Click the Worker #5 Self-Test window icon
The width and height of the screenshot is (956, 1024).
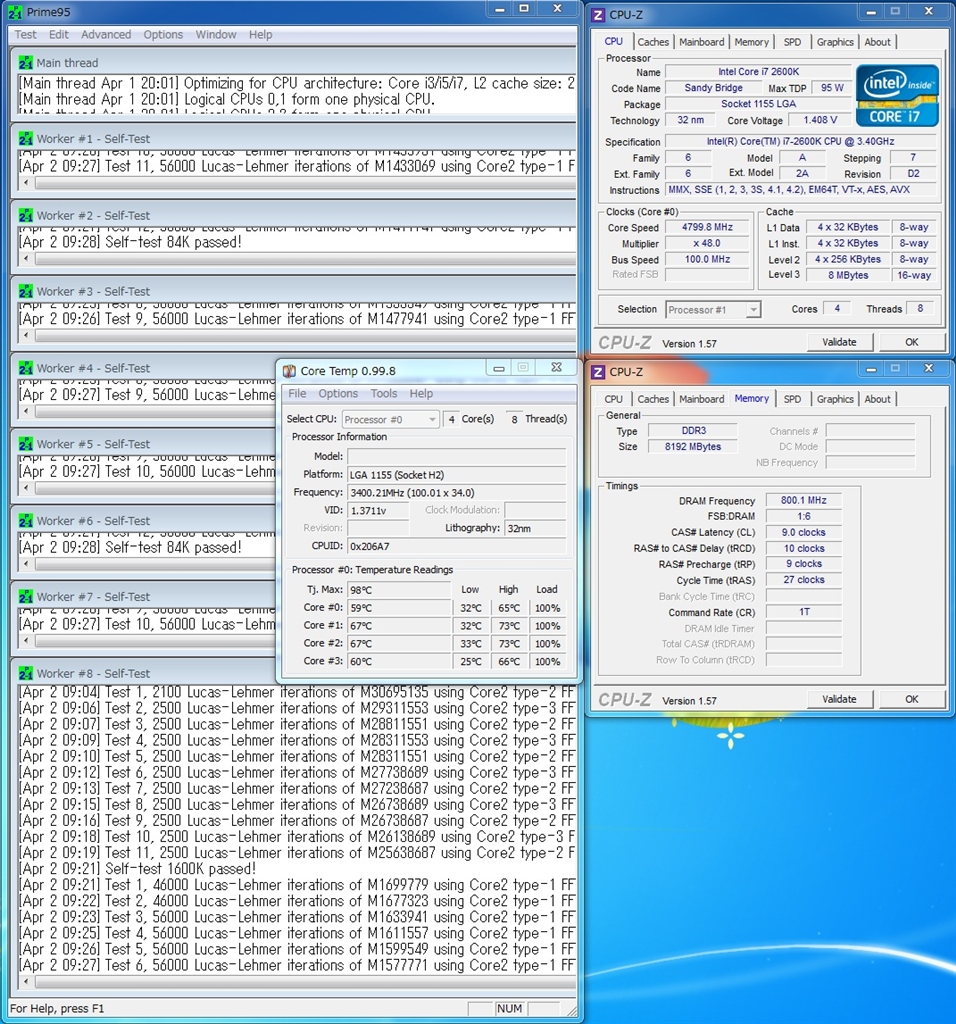(x=25, y=444)
